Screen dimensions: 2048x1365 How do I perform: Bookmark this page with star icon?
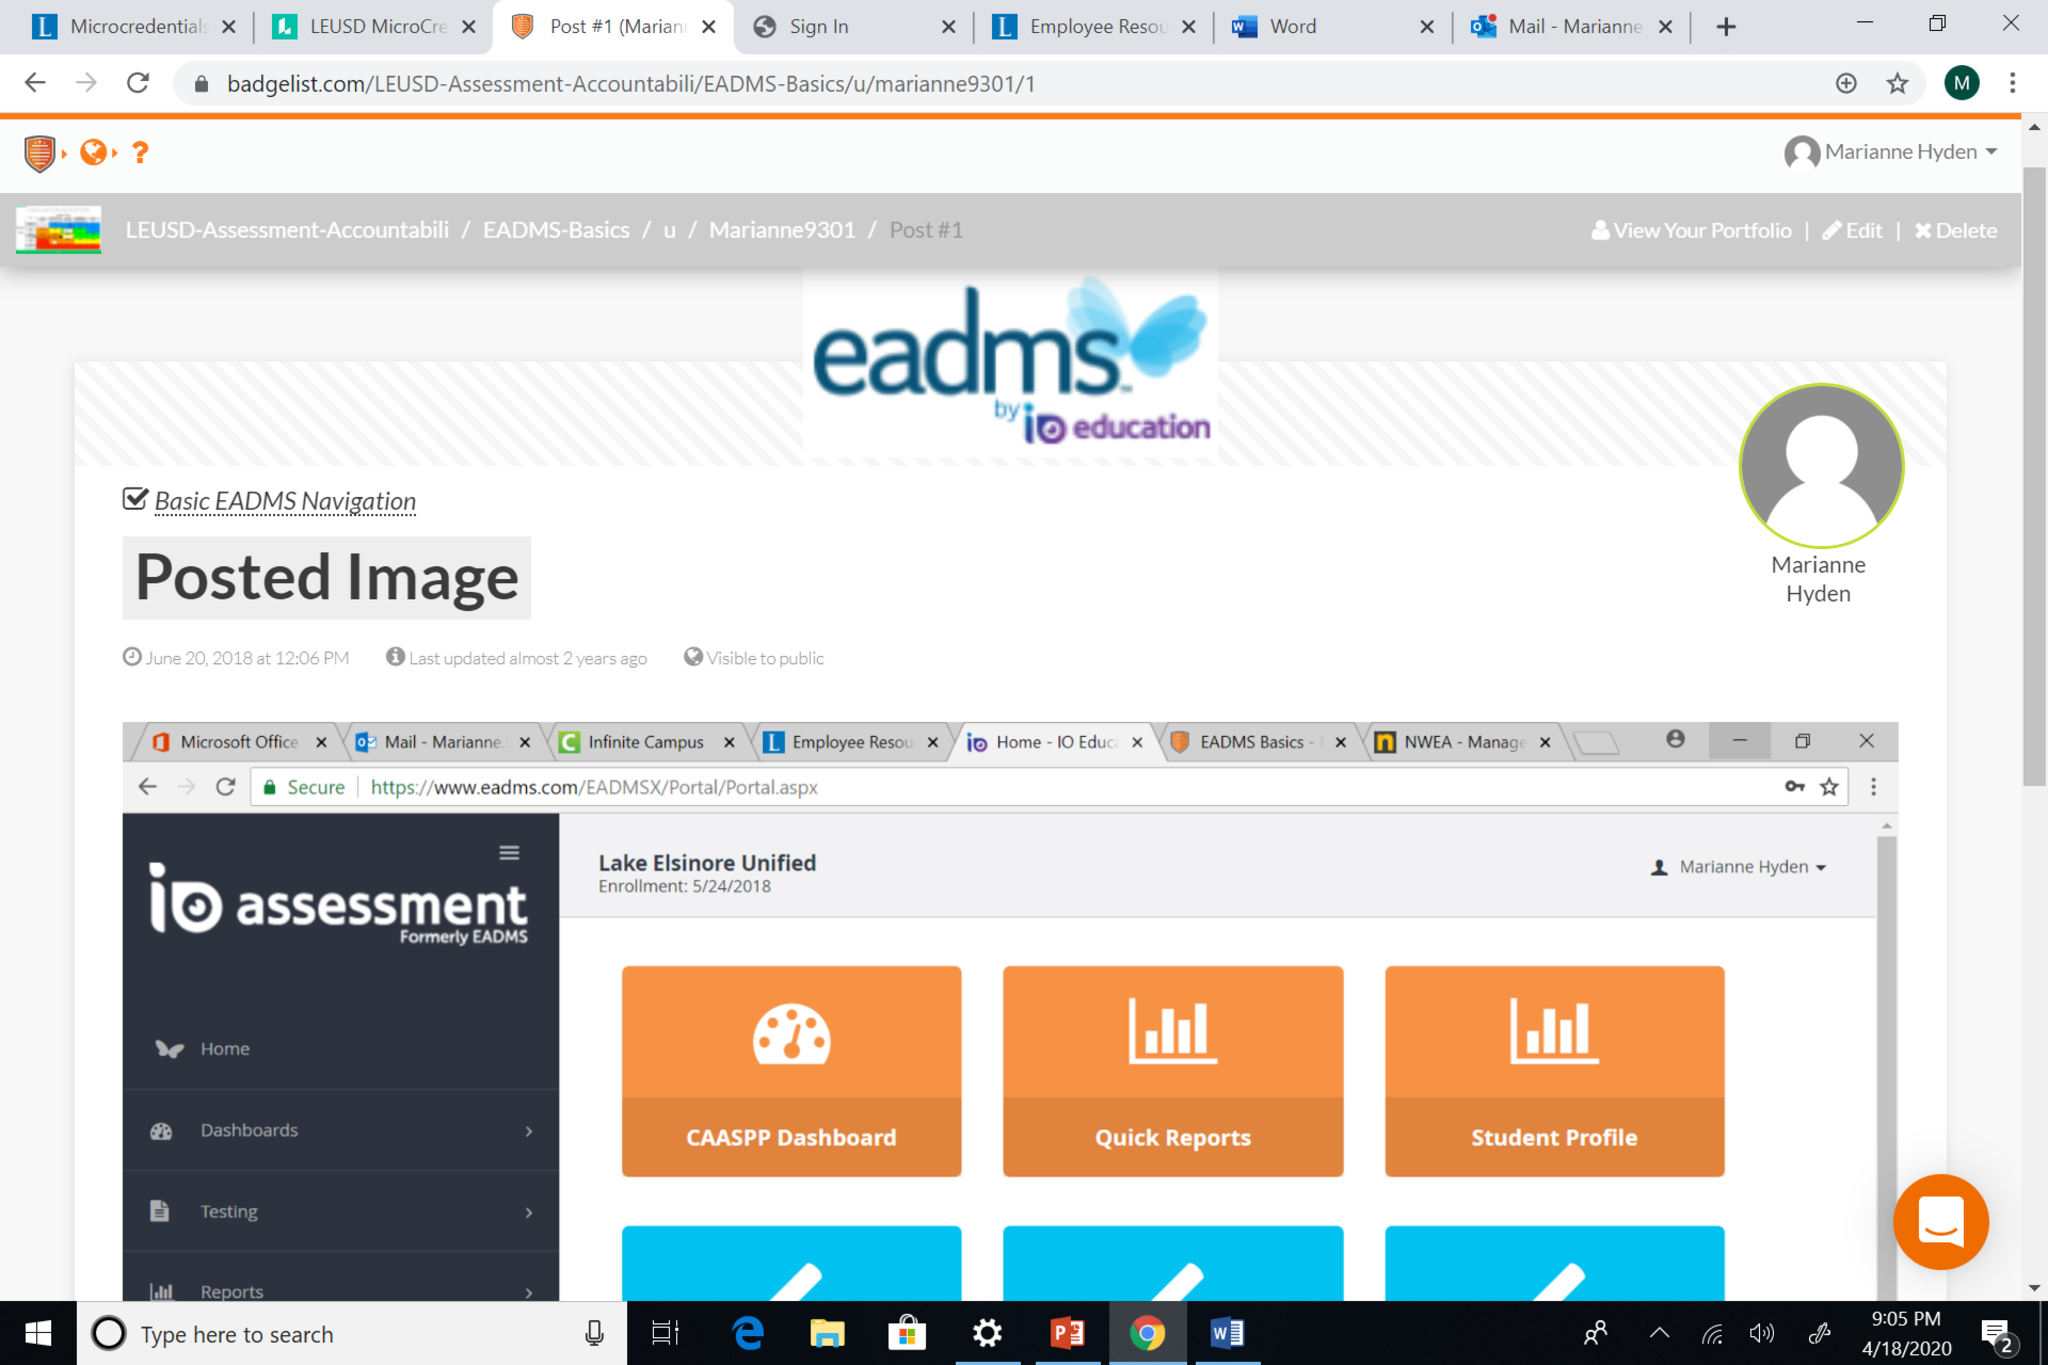(1897, 84)
